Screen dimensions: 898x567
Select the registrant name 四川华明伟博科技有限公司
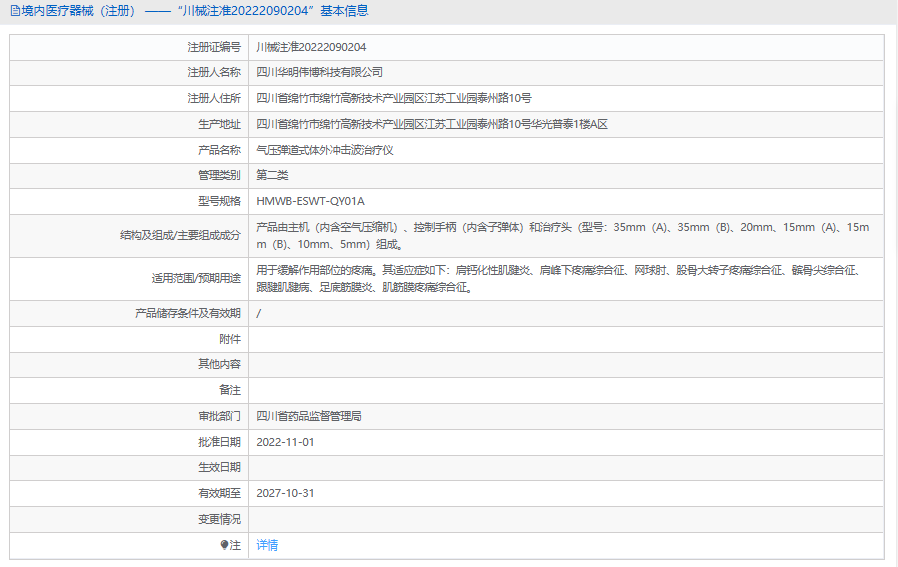tap(320, 72)
